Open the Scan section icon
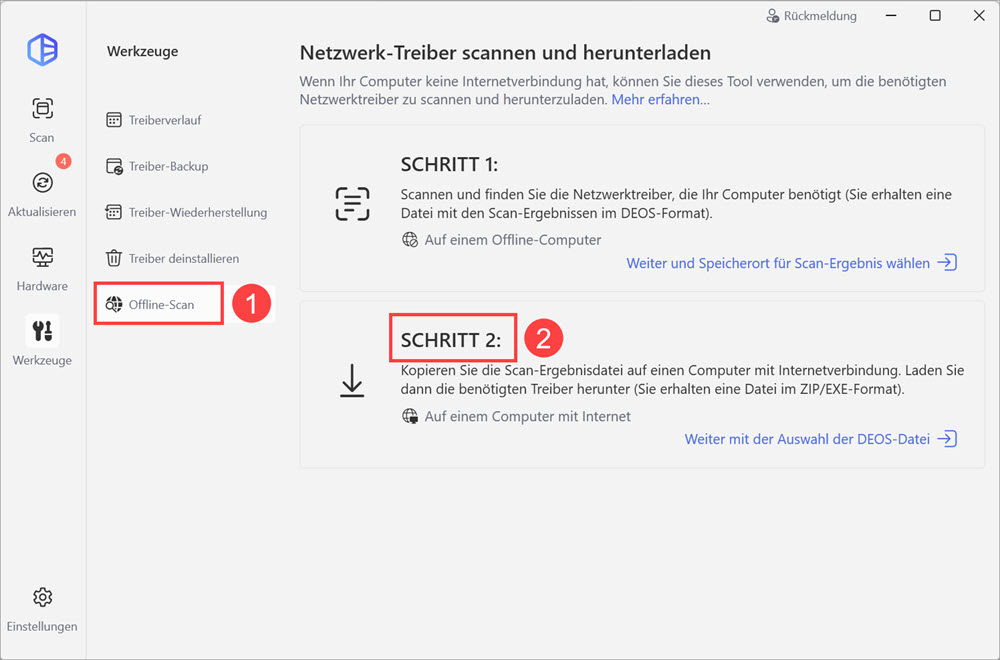 42,108
